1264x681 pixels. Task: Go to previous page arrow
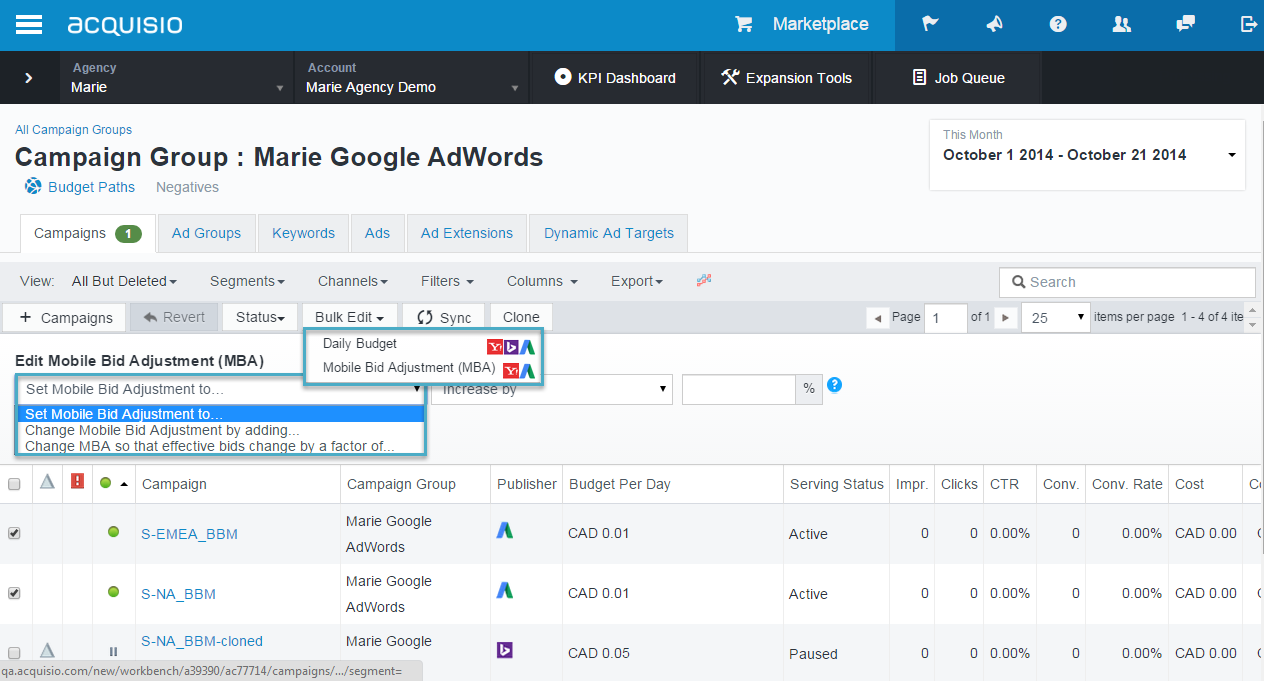tap(878, 318)
